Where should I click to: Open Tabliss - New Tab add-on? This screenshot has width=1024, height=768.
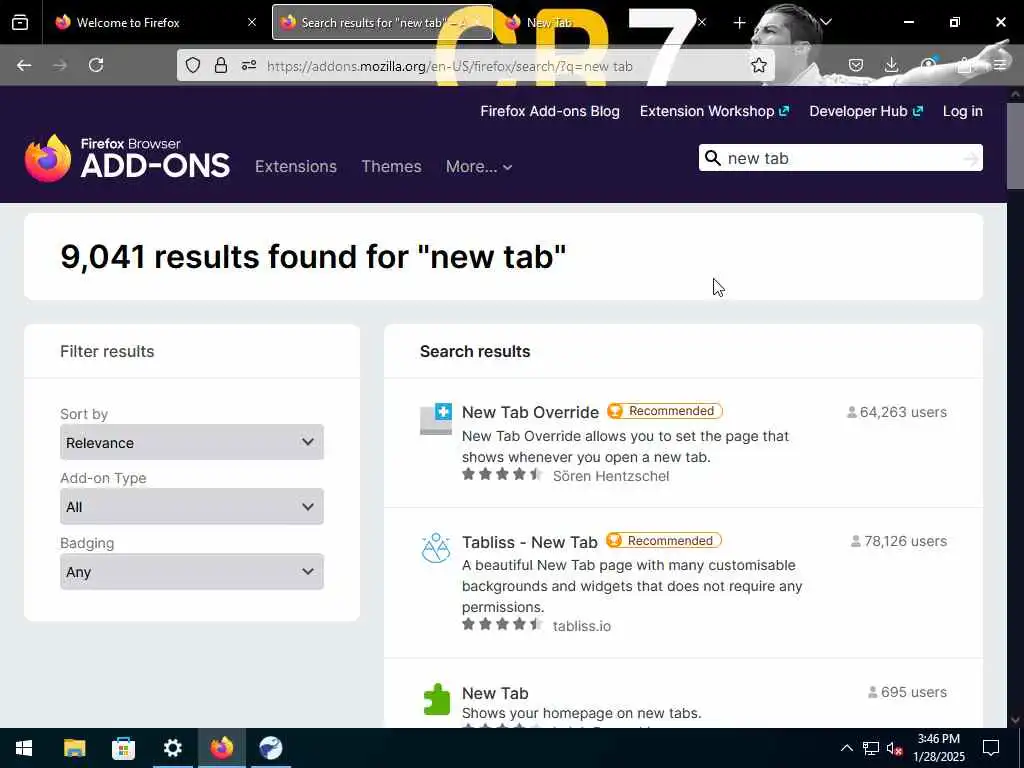click(x=530, y=542)
